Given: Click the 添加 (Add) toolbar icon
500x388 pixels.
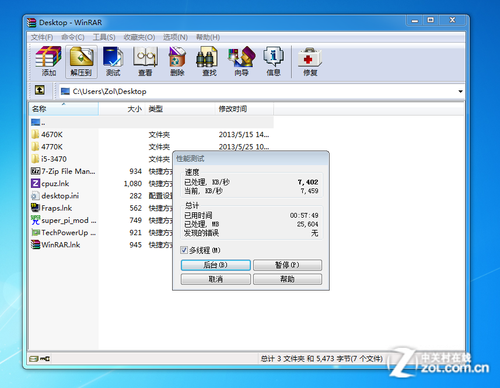Looking at the screenshot, I should coord(49,61).
